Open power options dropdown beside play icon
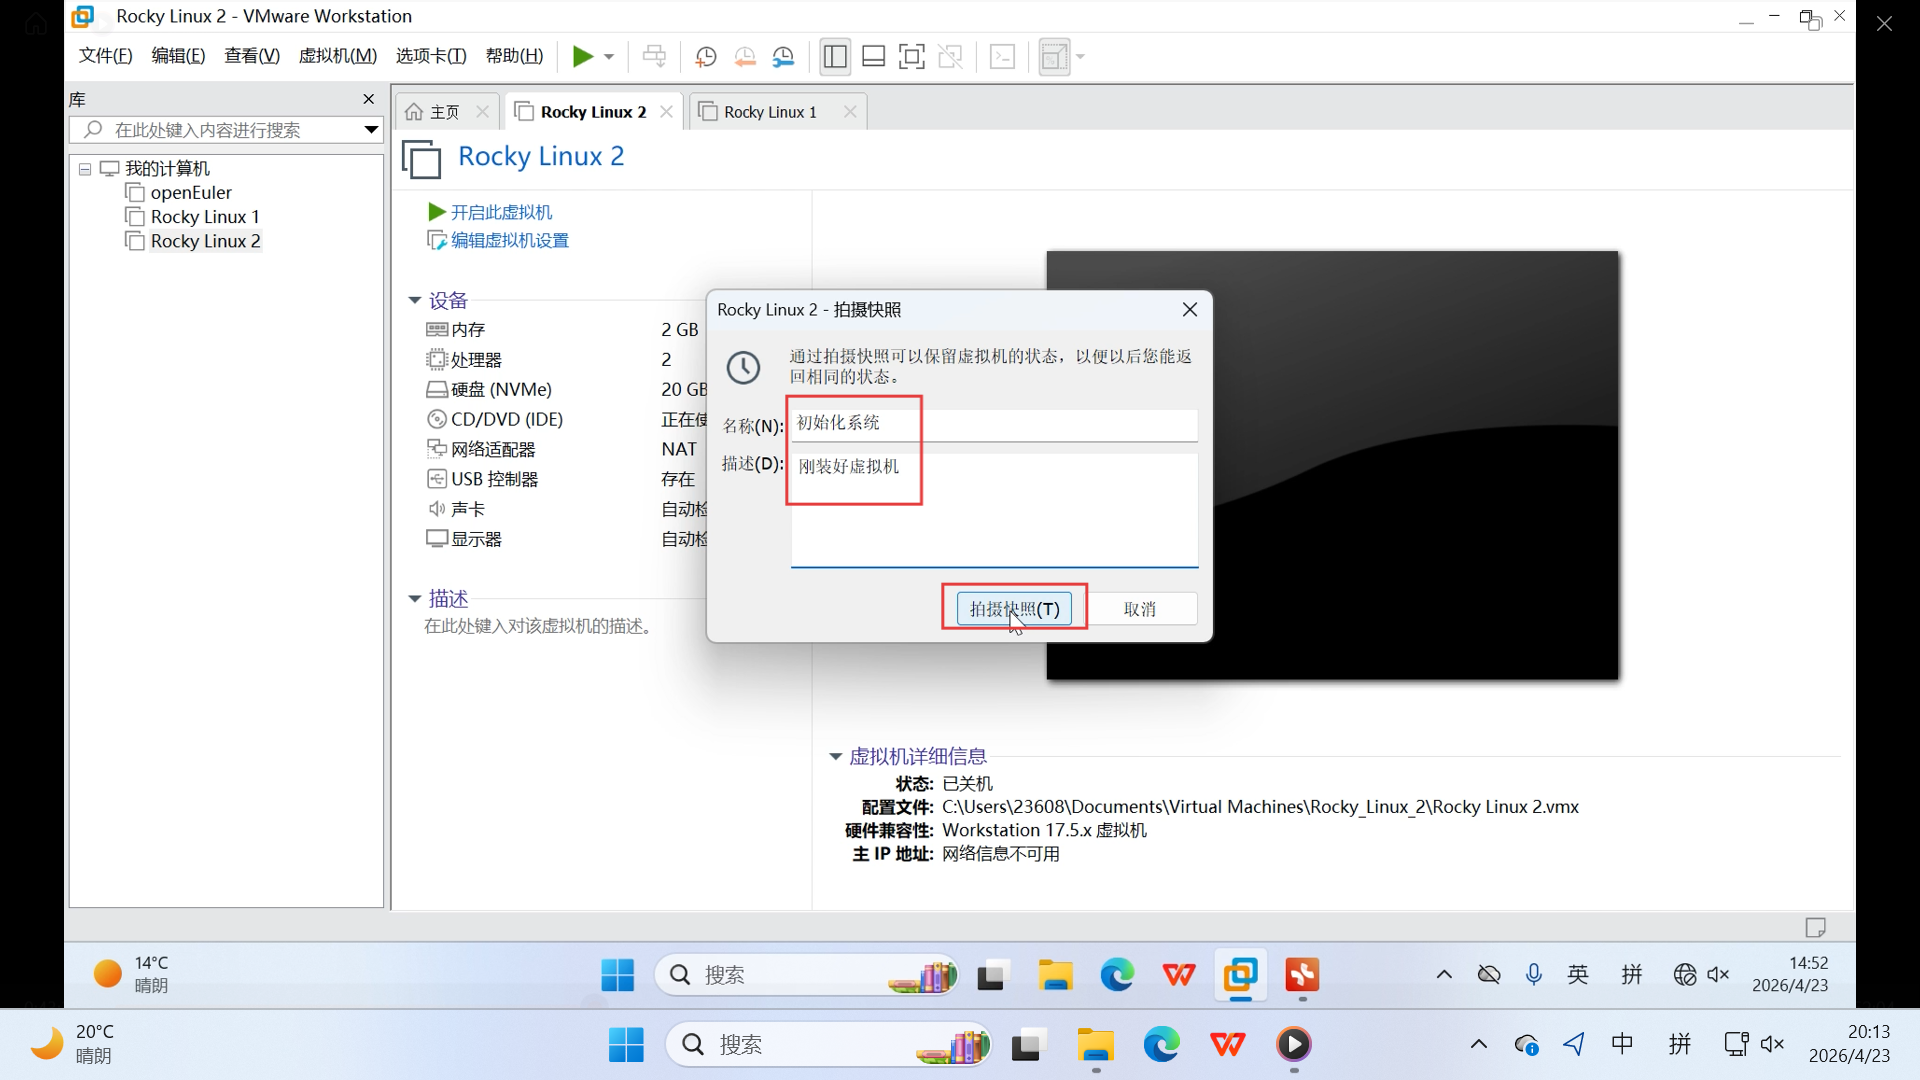This screenshot has width=1920, height=1080. coord(609,57)
